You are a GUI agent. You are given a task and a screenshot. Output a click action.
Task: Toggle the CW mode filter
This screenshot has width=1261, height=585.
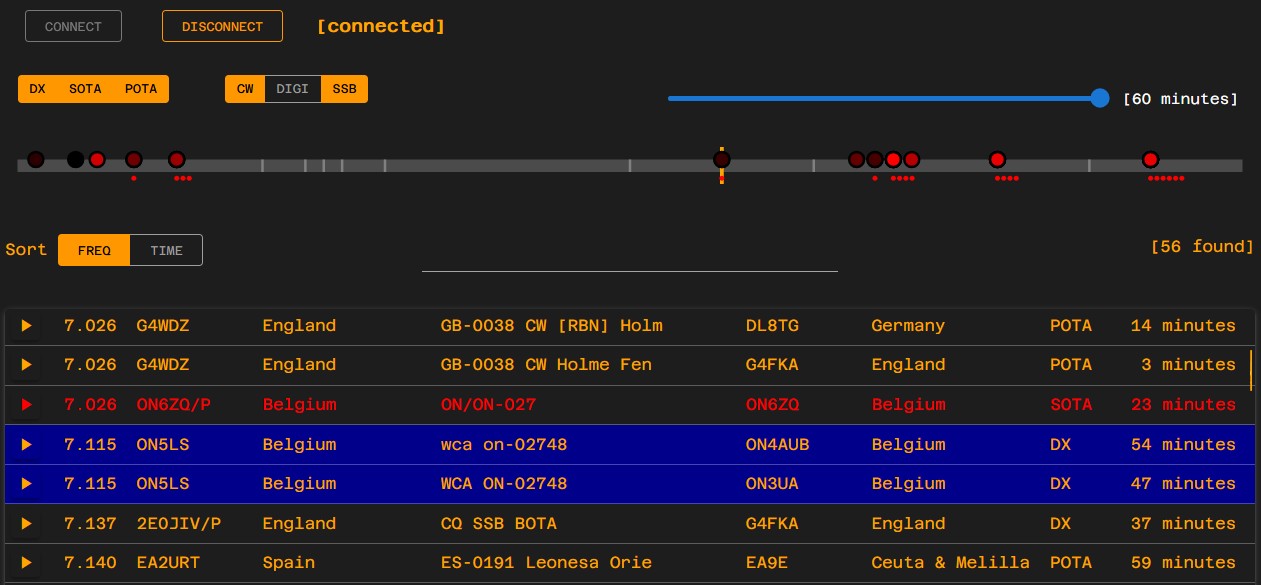[x=245, y=89]
